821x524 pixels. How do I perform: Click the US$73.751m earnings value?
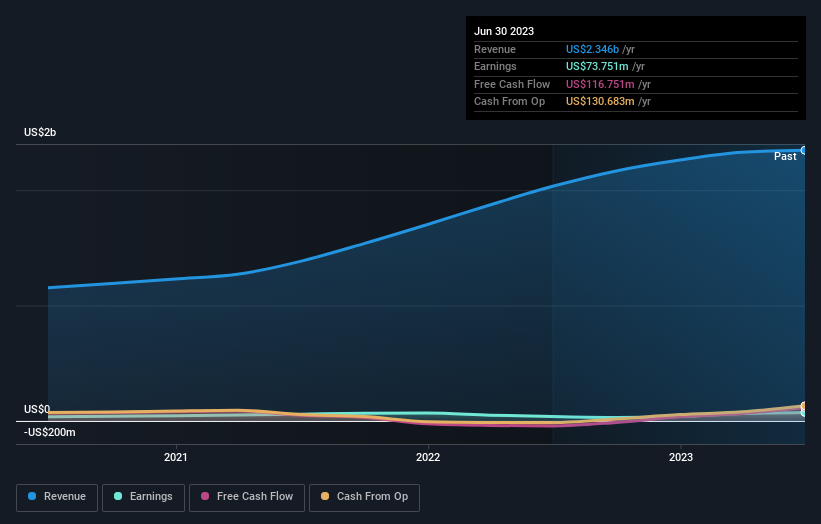(597, 66)
